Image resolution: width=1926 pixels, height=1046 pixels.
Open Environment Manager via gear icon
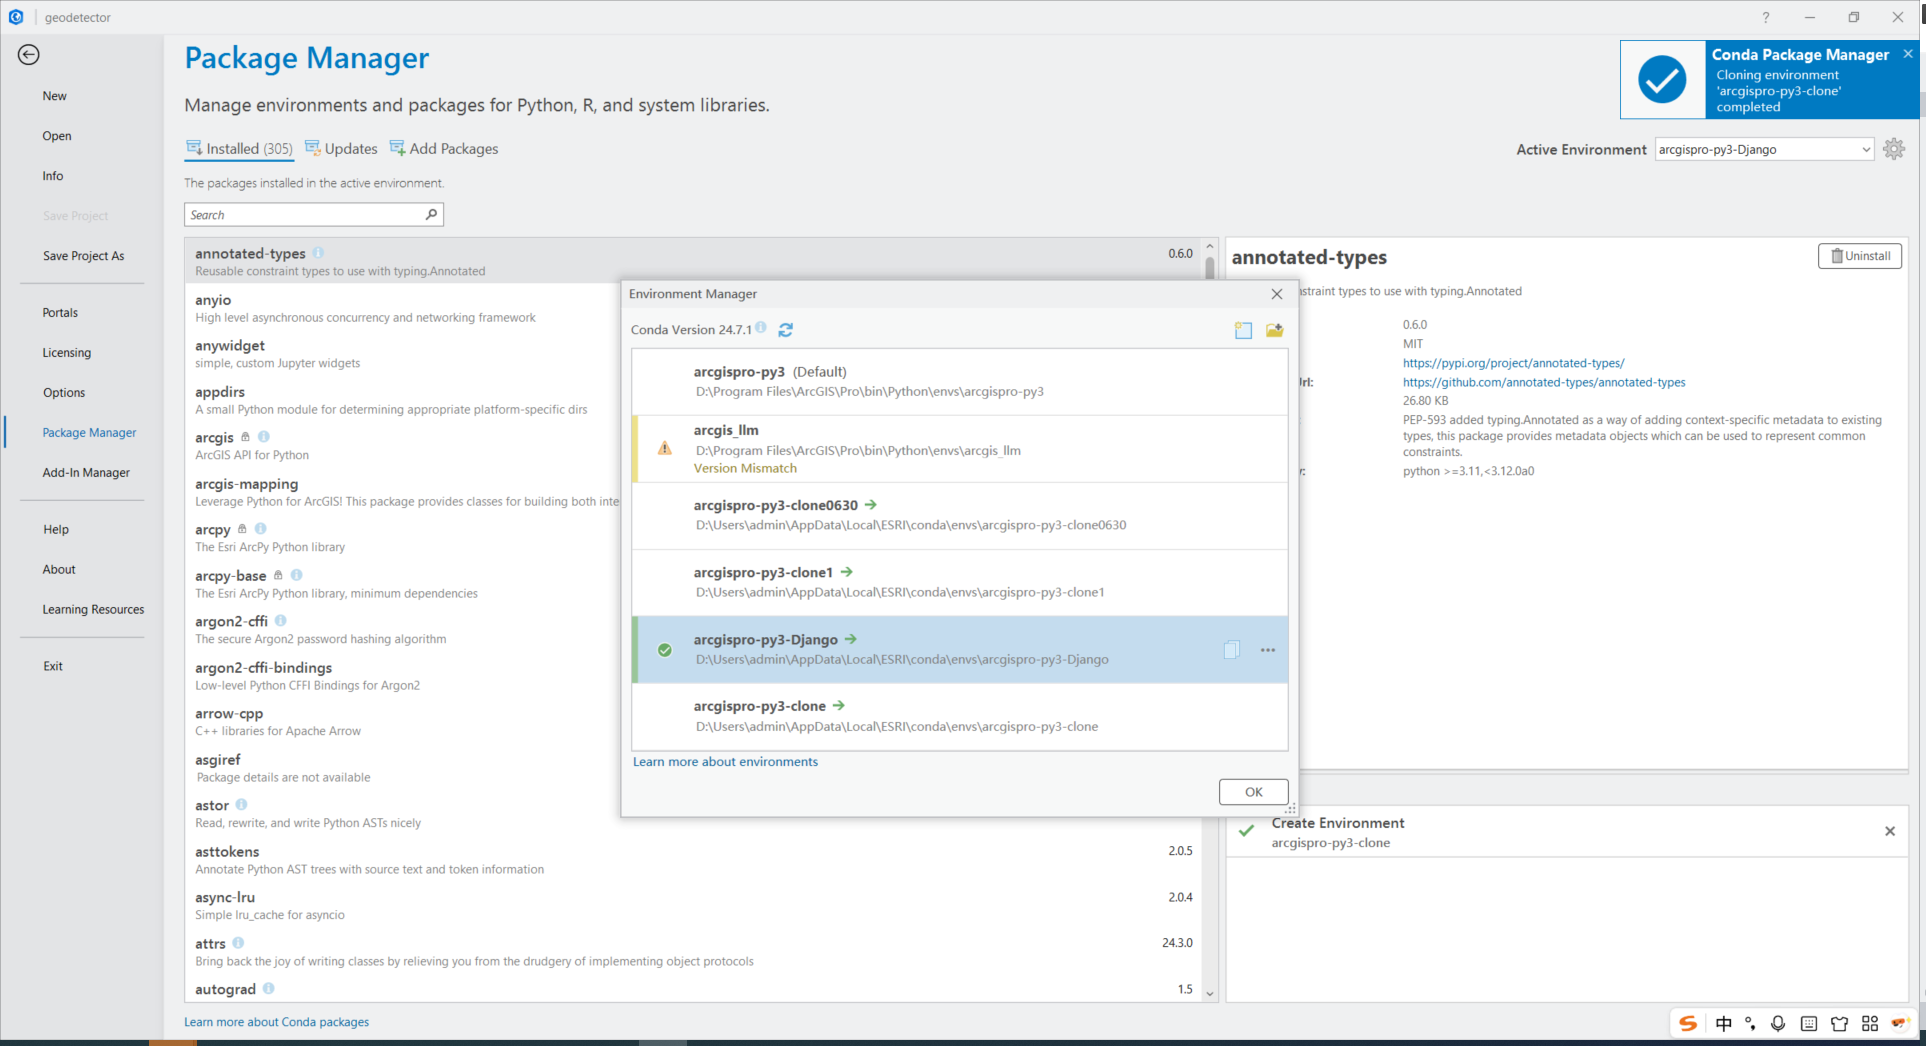pos(1894,149)
